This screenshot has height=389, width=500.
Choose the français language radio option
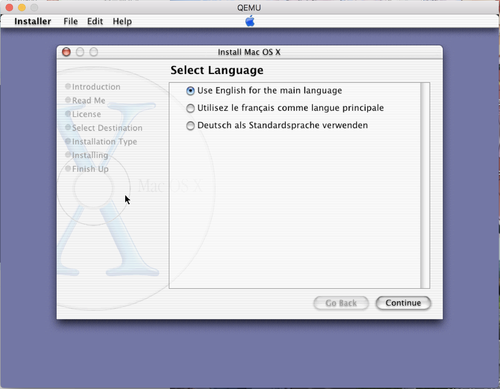(x=190, y=108)
